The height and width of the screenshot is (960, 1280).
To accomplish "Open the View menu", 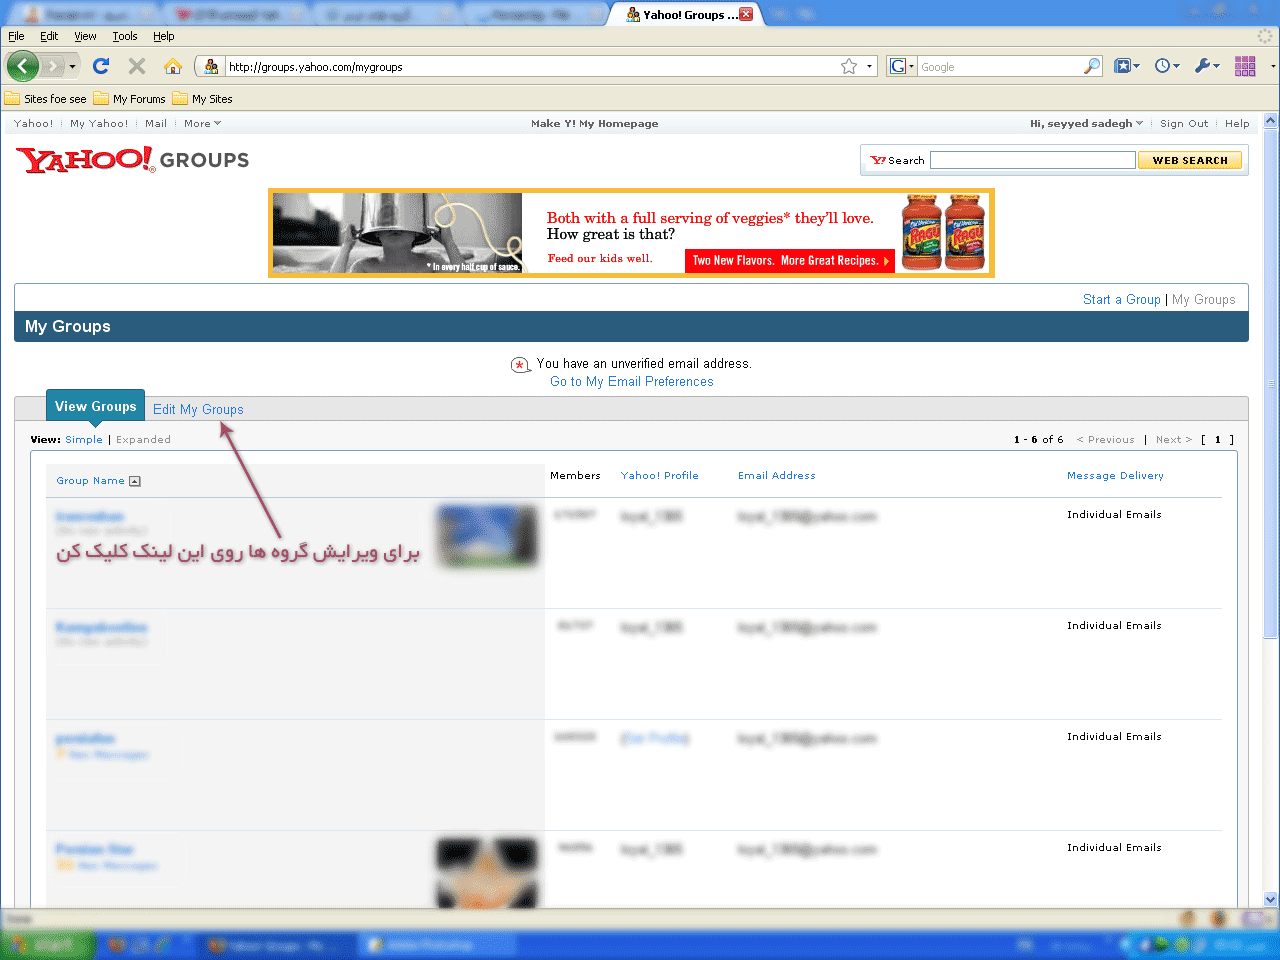I will [85, 36].
